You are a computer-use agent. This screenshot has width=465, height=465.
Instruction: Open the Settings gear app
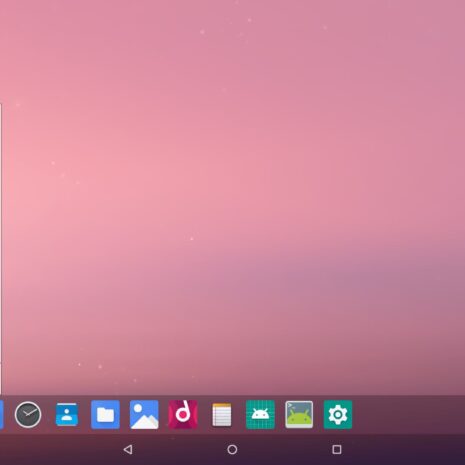tap(338, 414)
